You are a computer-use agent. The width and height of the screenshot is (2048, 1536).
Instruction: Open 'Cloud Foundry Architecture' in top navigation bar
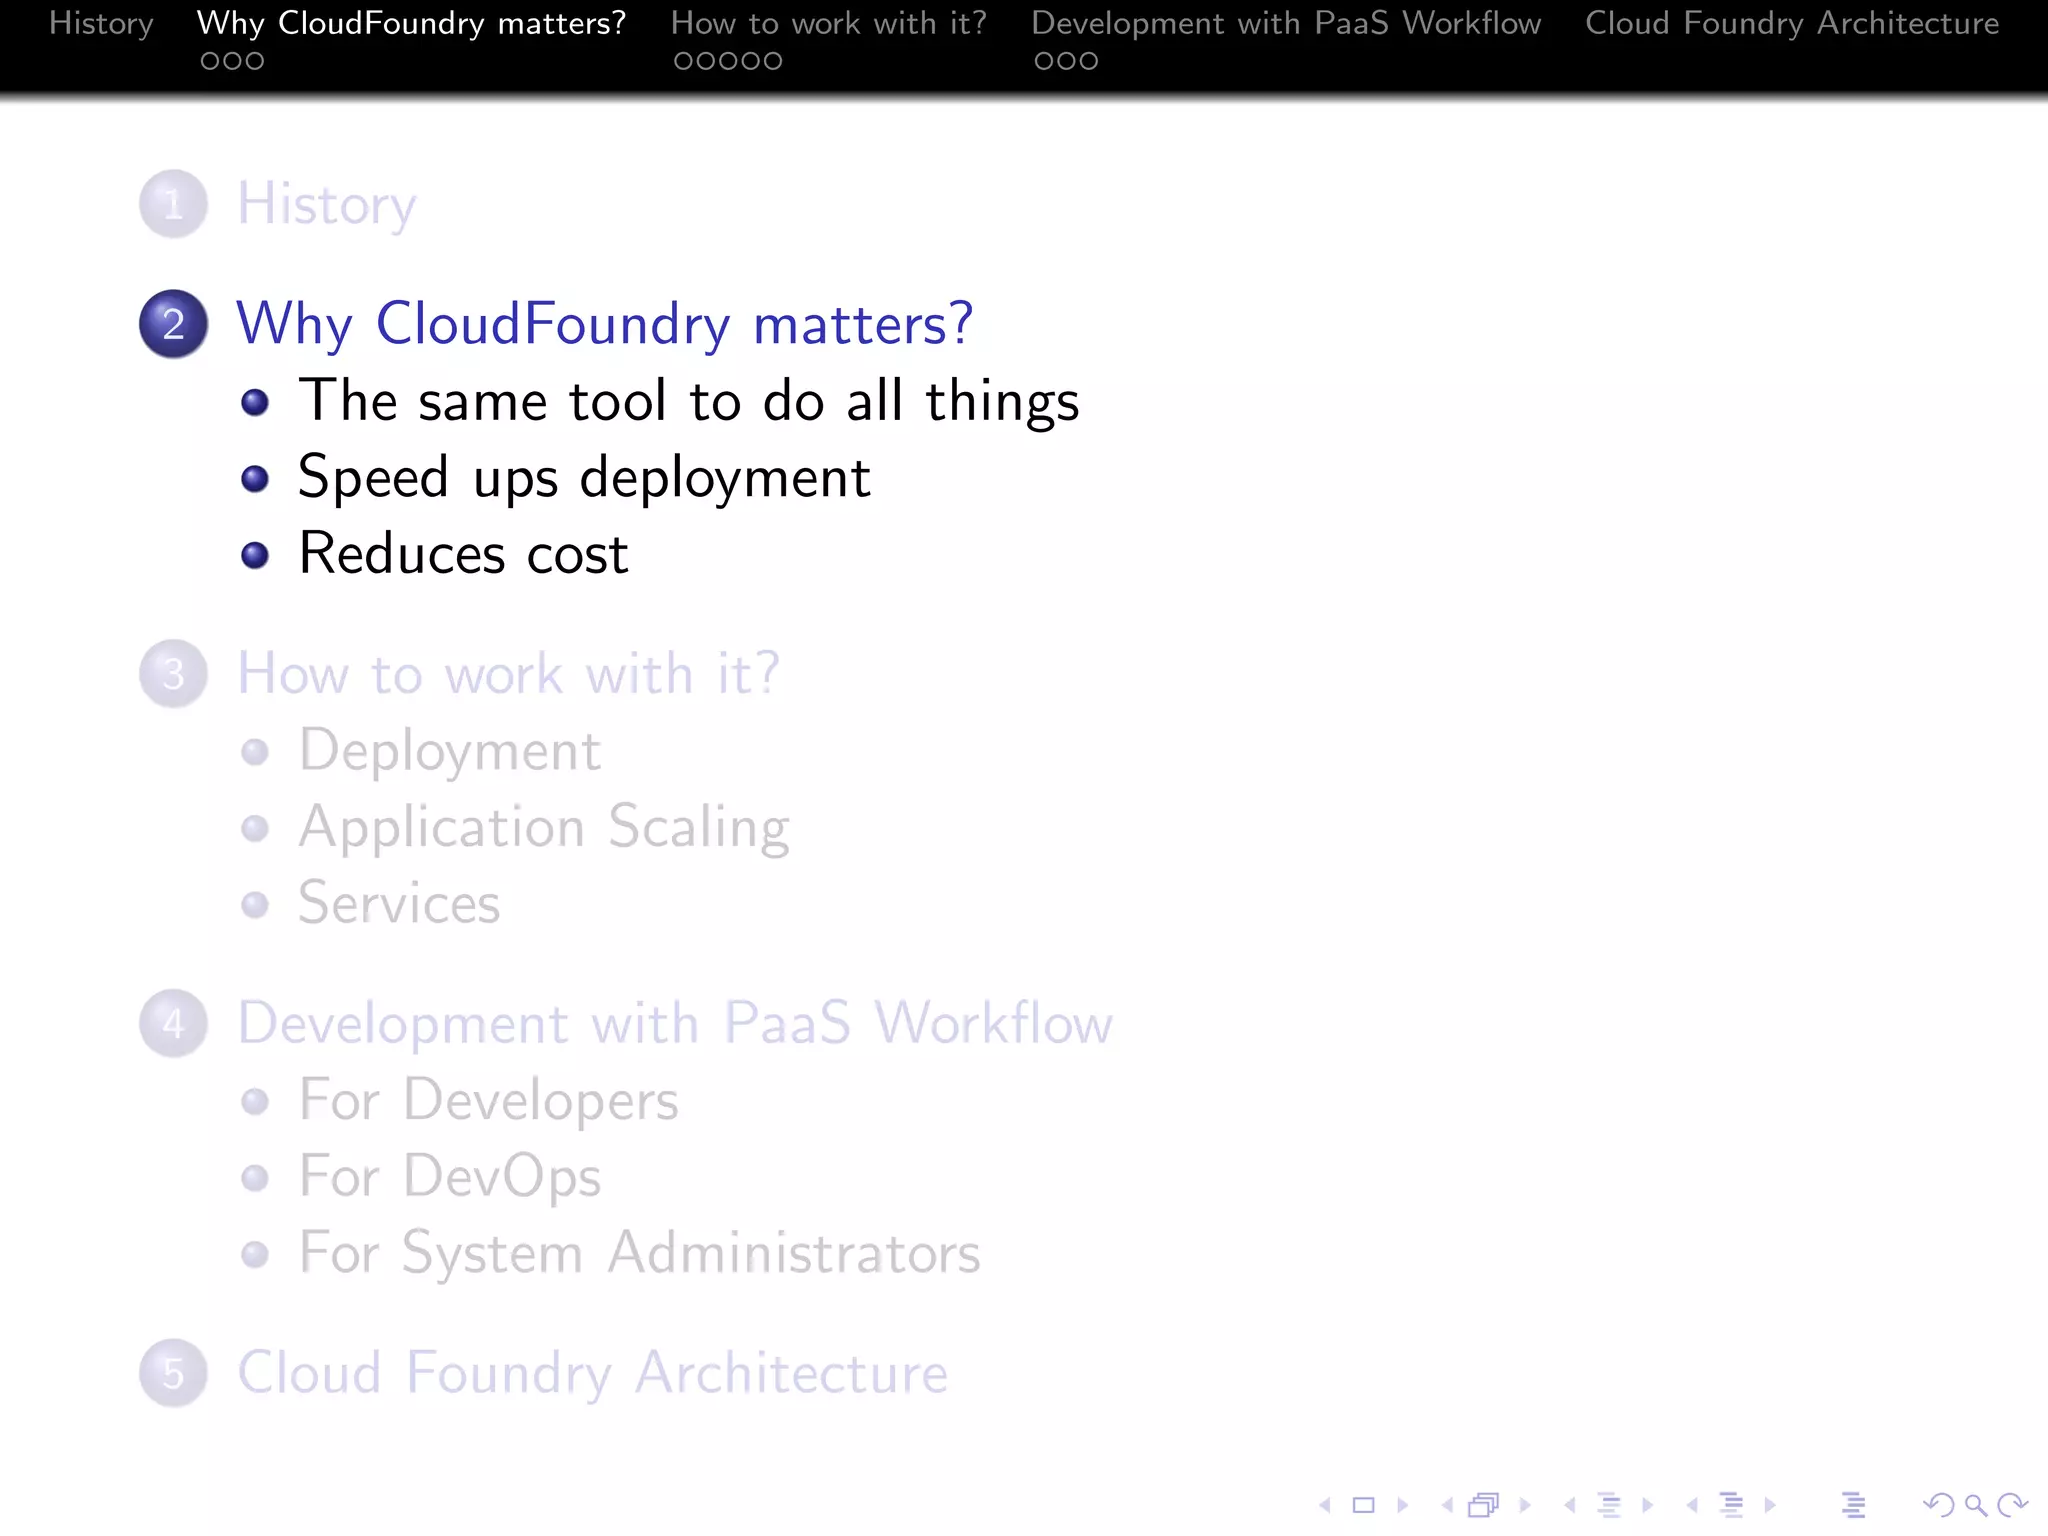(x=1792, y=23)
